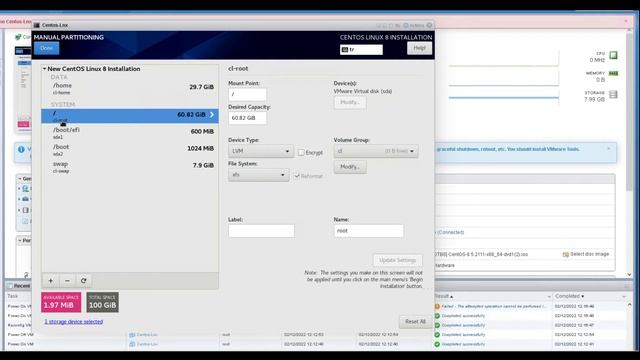Click the CPU chip icon in vSphere window
This screenshot has height=360, width=640.
613,55
